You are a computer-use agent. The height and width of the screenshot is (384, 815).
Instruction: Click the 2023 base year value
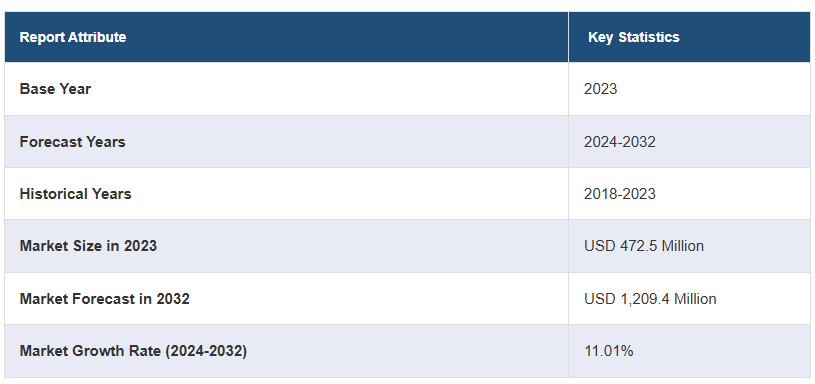coord(600,89)
